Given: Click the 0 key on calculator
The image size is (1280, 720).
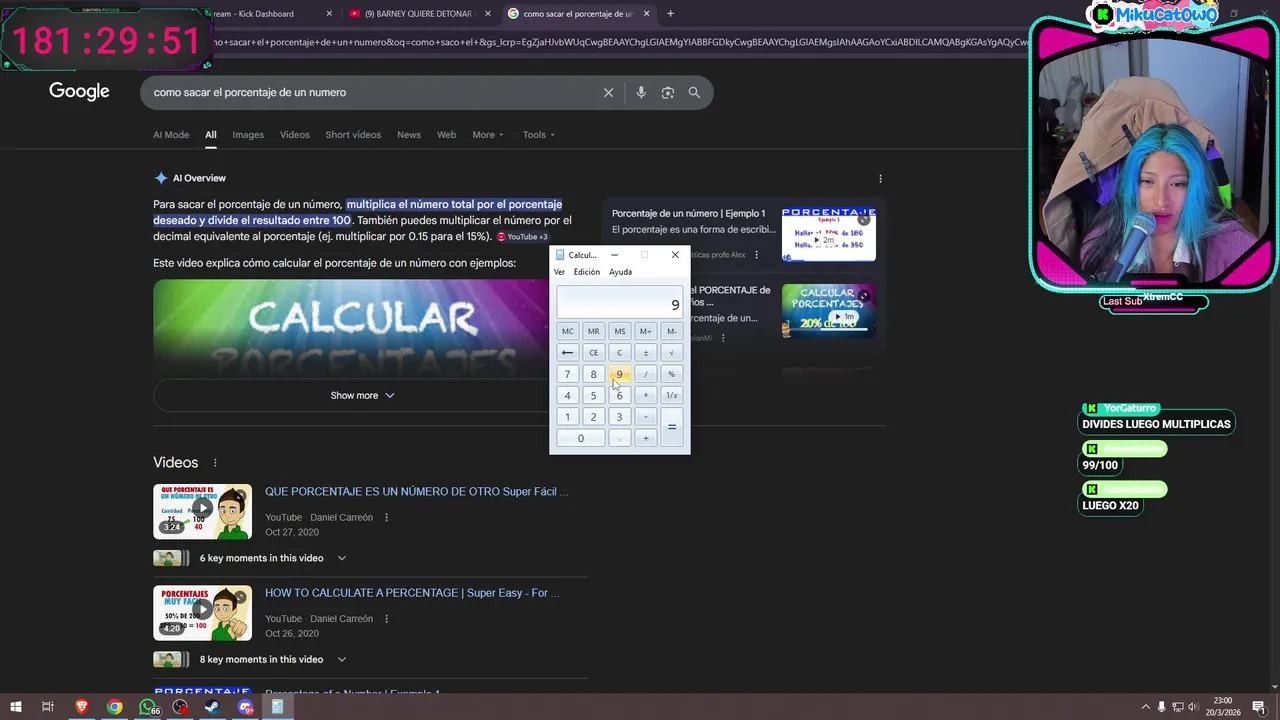Looking at the screenshot, I should coord(580,438).
